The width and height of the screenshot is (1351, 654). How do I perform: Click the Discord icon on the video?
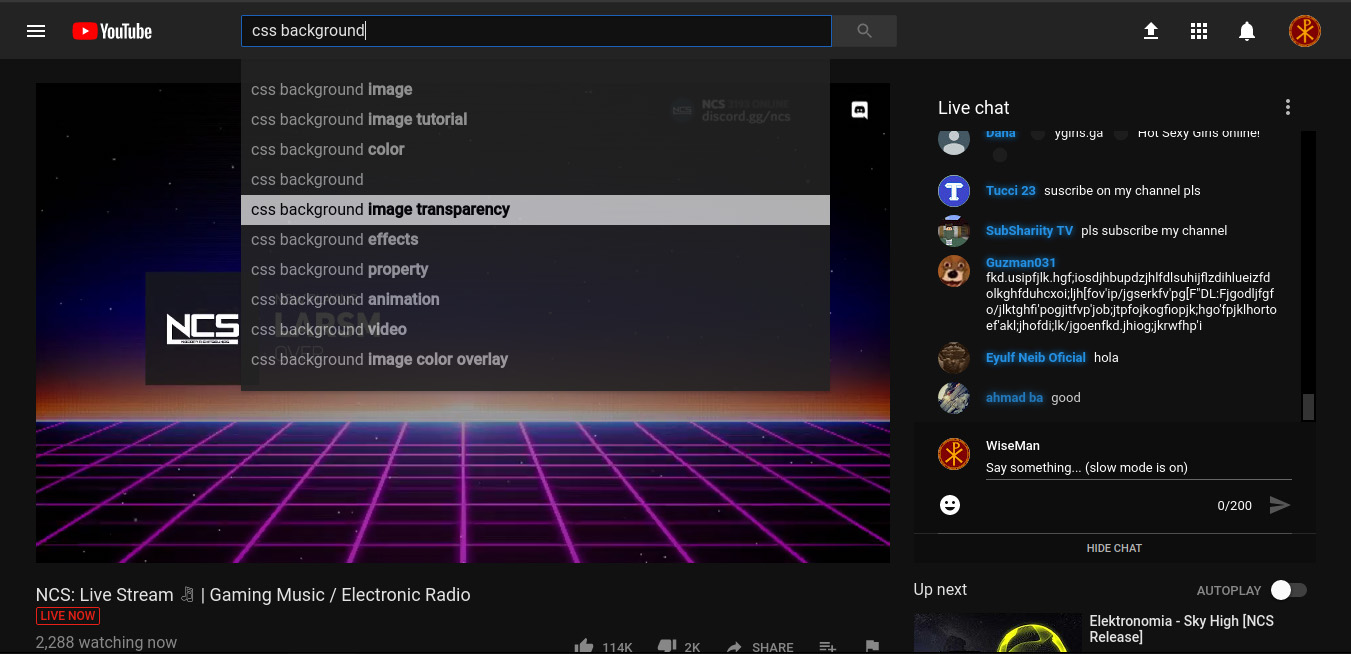pyautogui.click(x=859, y=111)
